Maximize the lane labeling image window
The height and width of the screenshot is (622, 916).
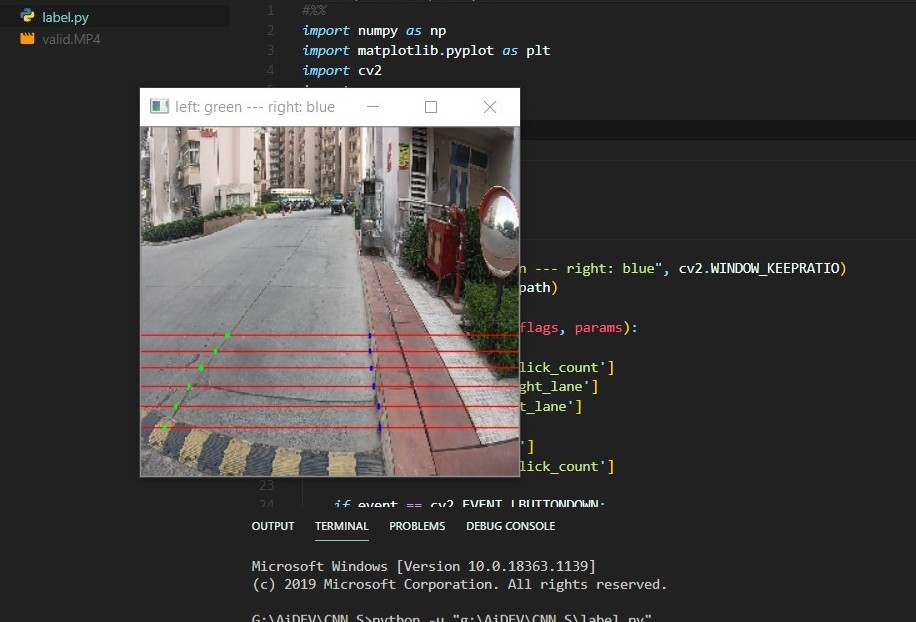pyautogui.click(x=431, y=107)
